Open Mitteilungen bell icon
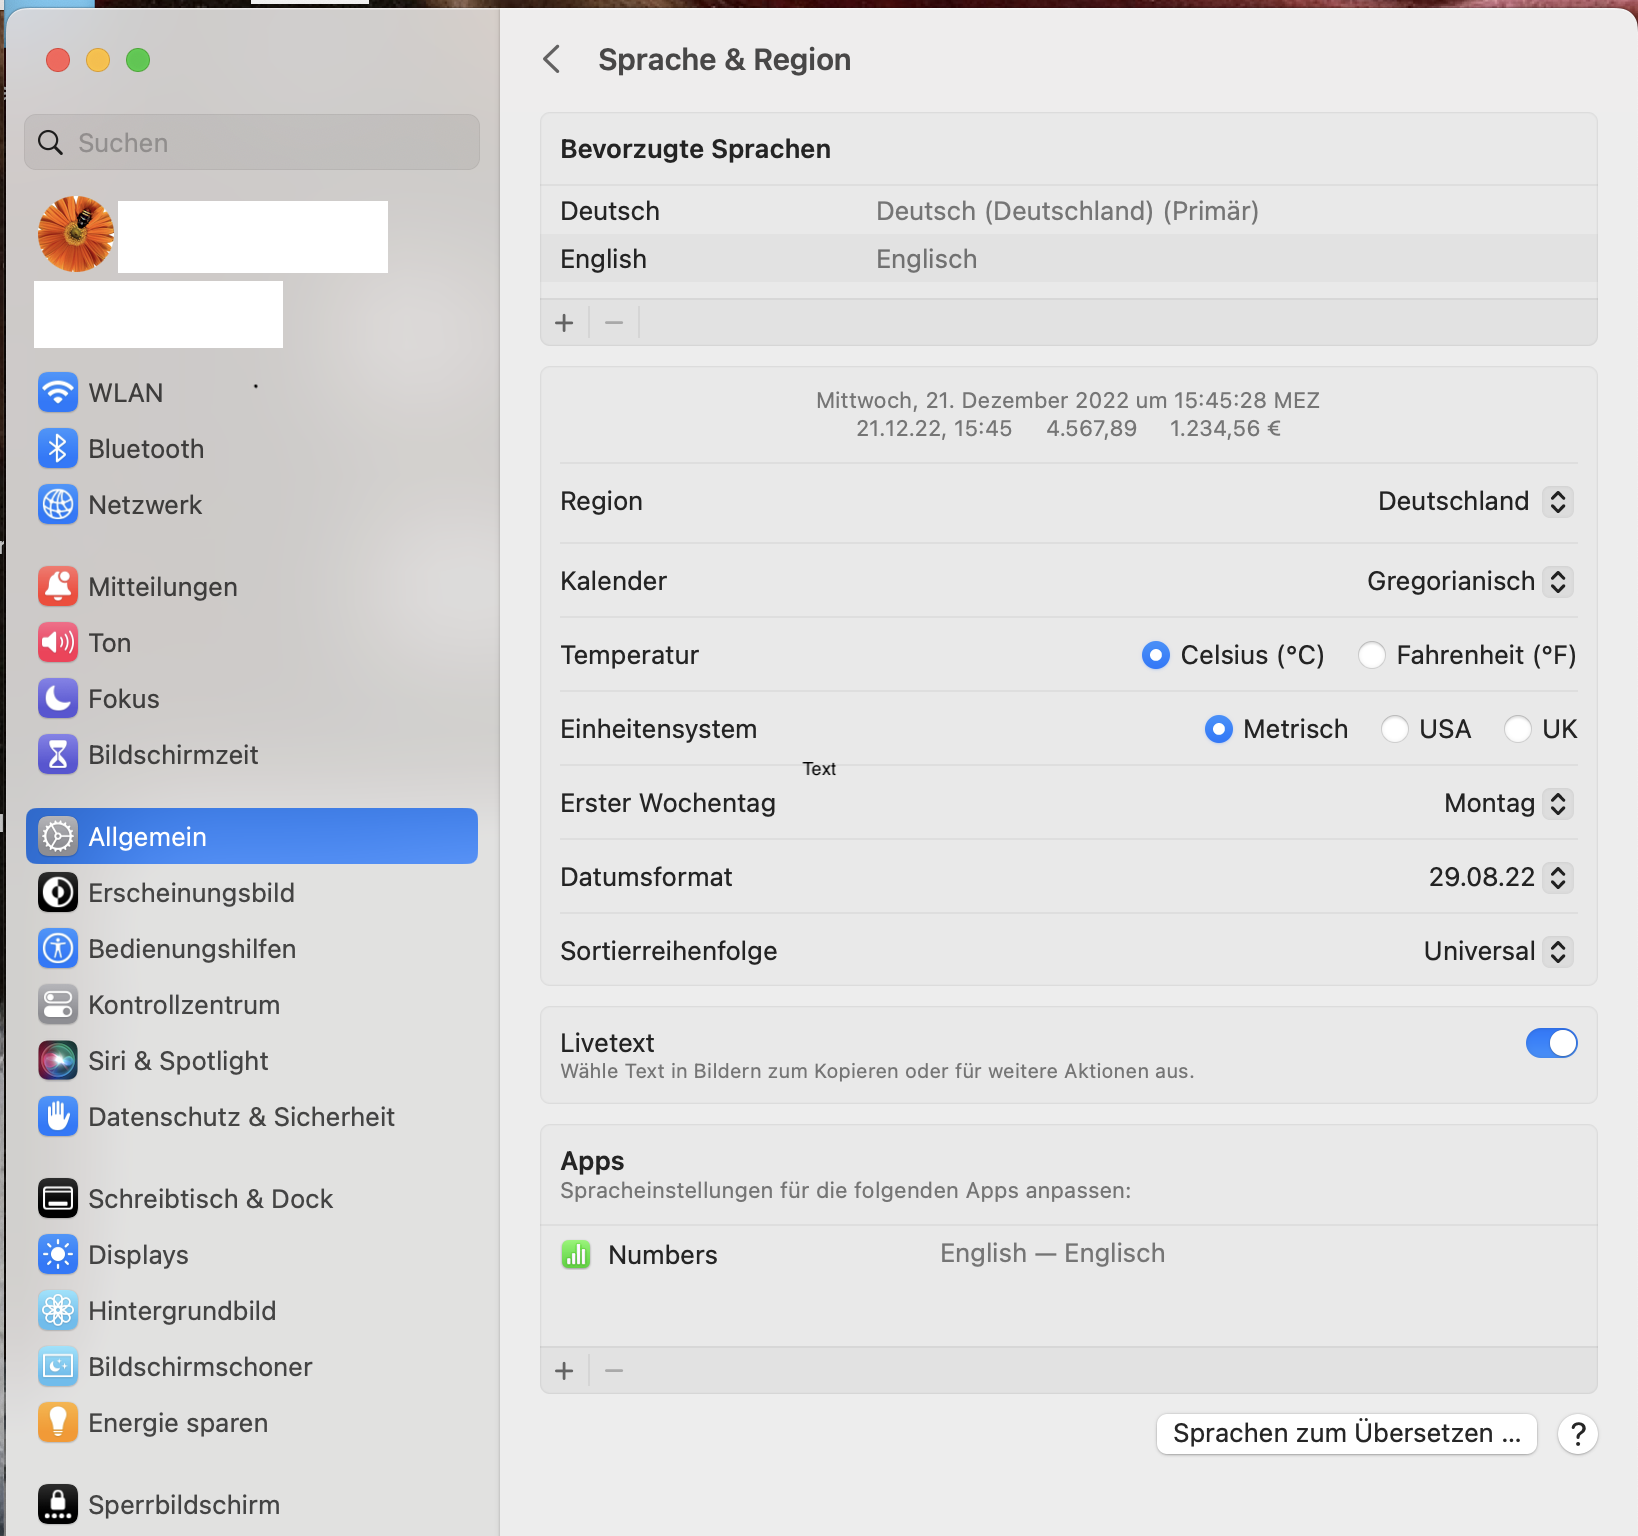This screenshot has width=1638, height=1536. 58,586
